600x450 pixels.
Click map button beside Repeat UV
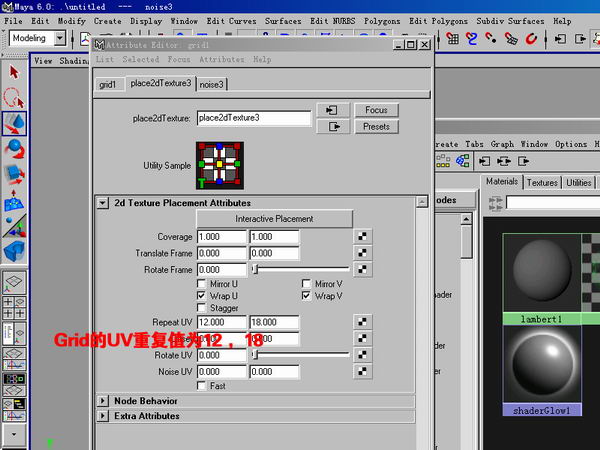(x=362, y=322)
